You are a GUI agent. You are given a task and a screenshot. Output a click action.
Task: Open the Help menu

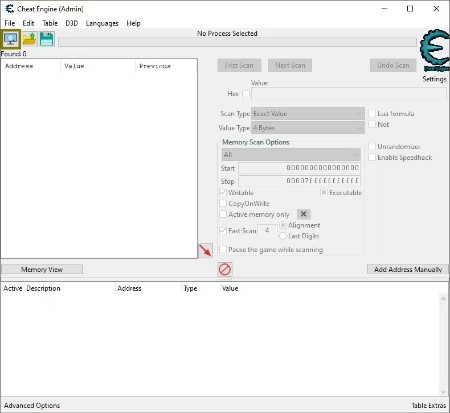point(133,23)
